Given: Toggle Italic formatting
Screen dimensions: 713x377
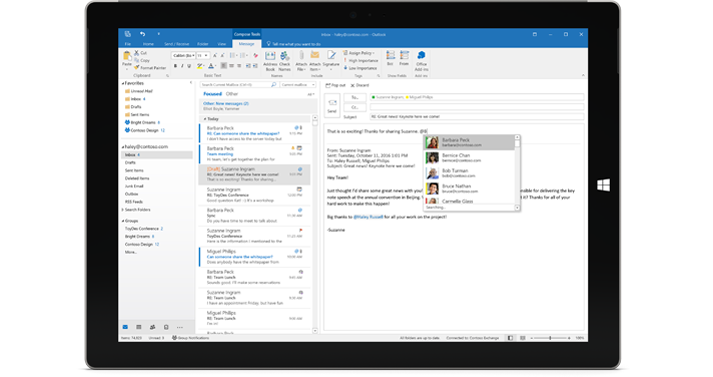Looking at the screenshot, I should (x=182, y=66).
